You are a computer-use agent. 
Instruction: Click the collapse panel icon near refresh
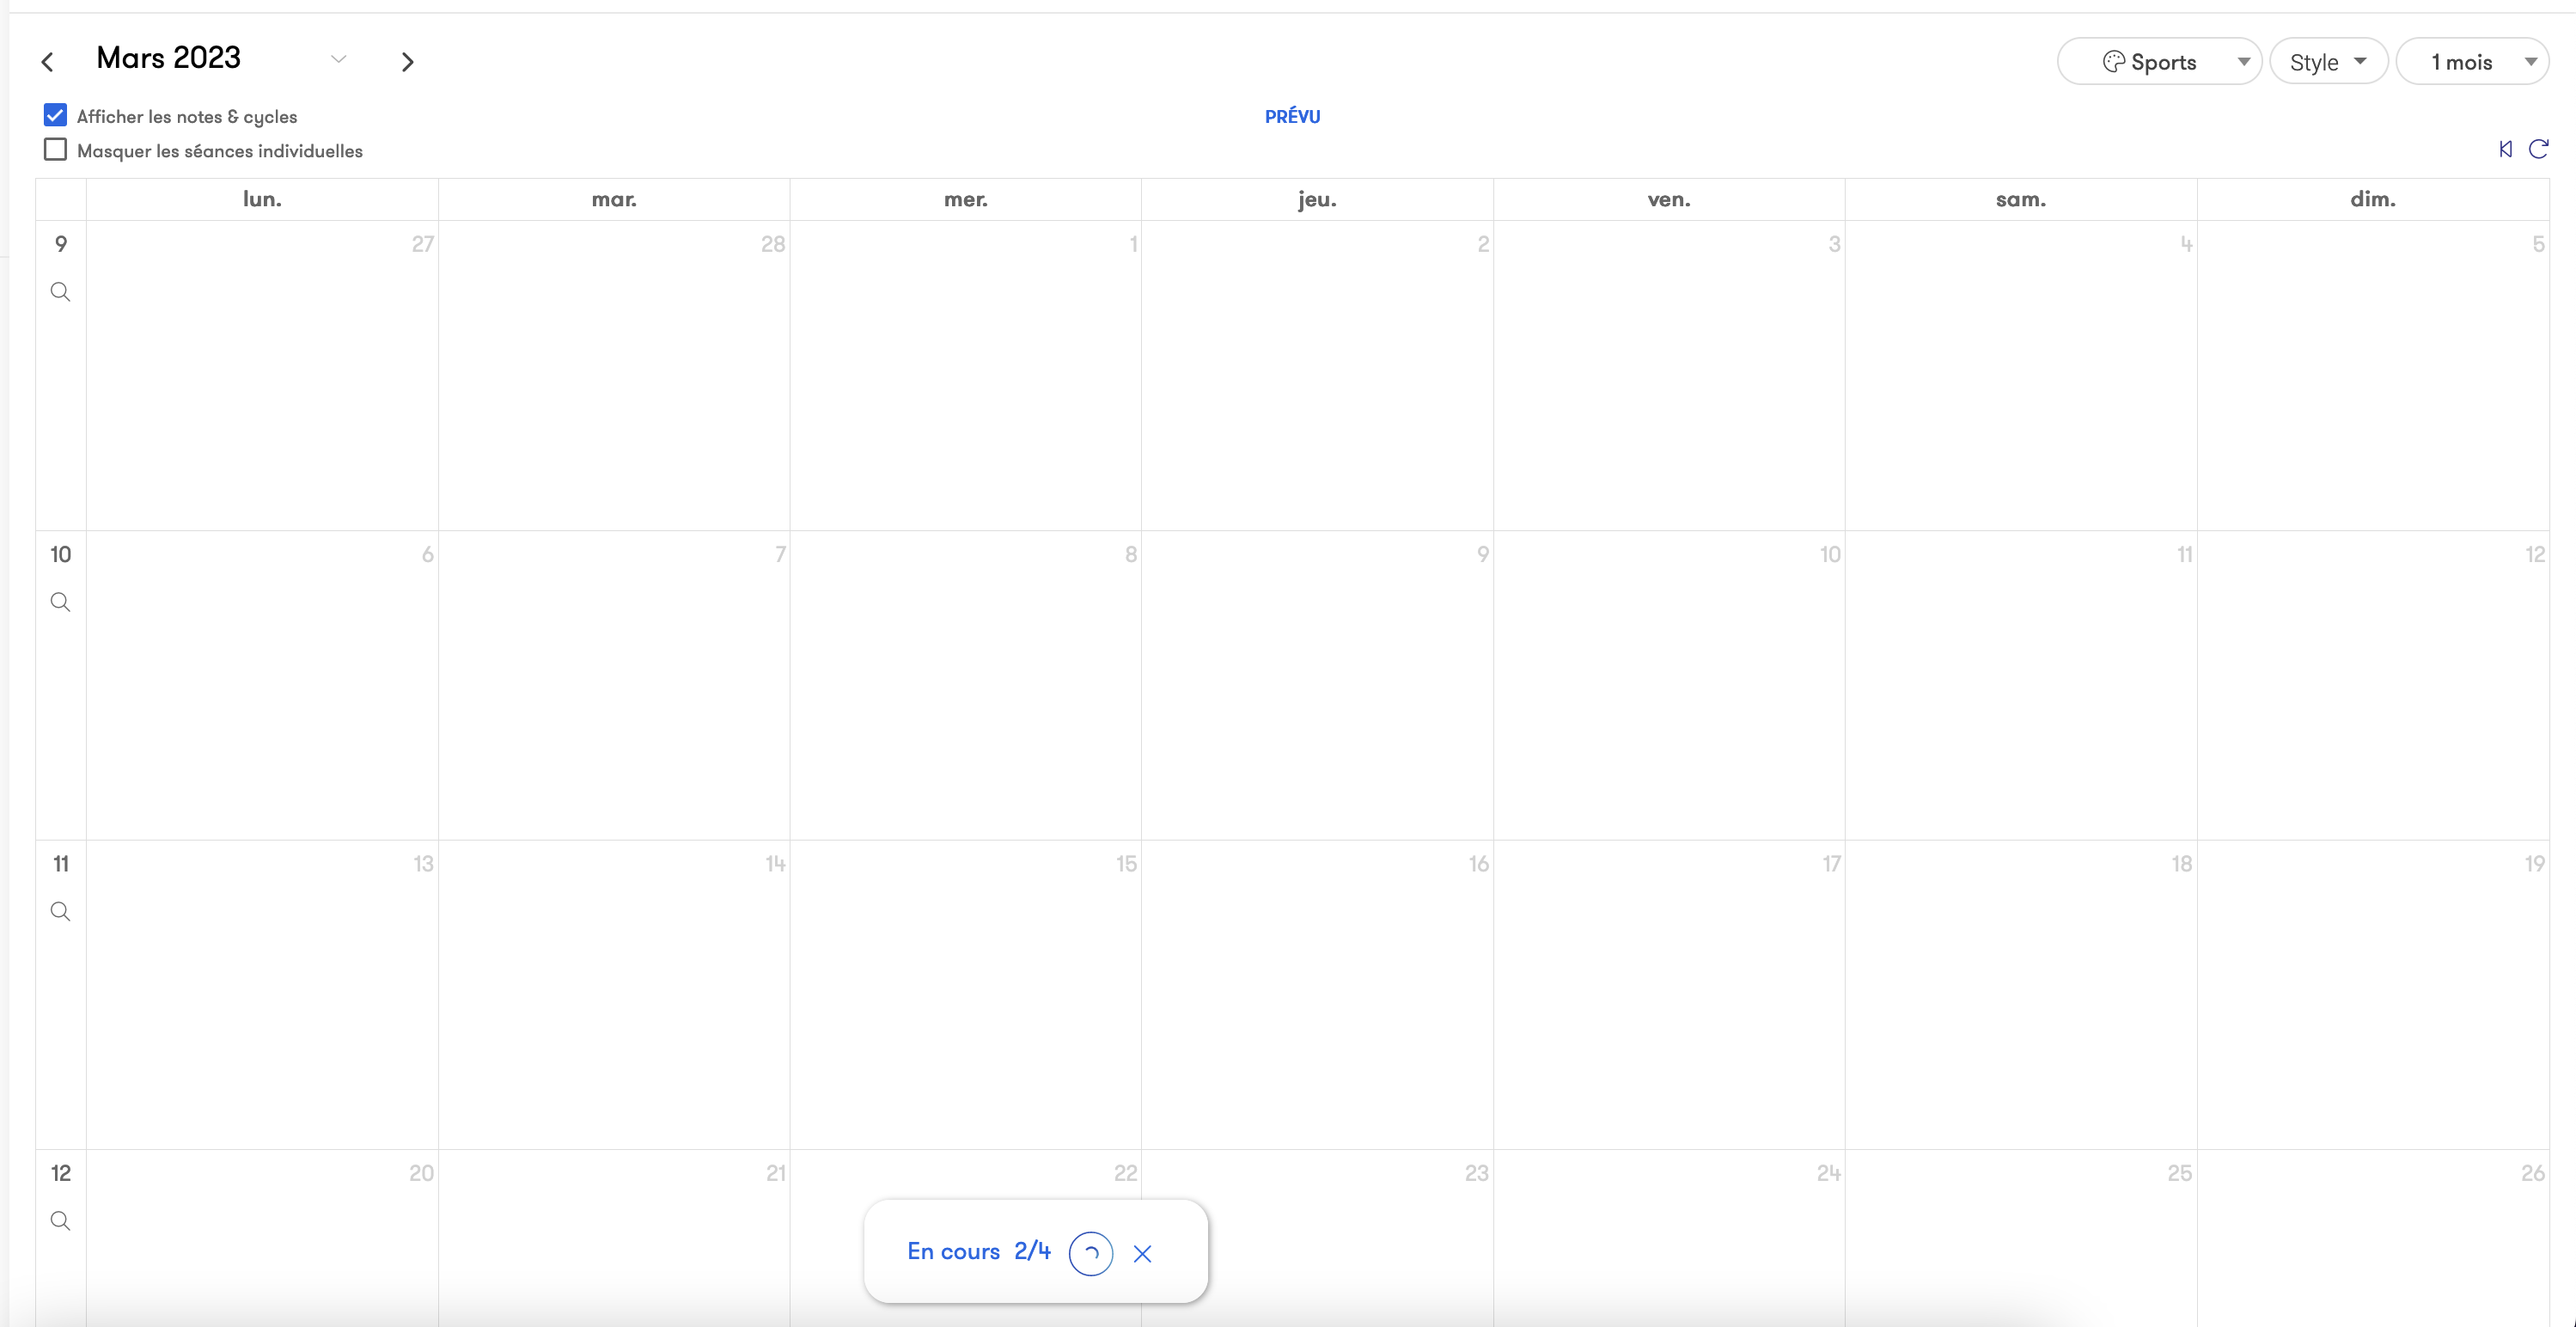pos(2505,149)
